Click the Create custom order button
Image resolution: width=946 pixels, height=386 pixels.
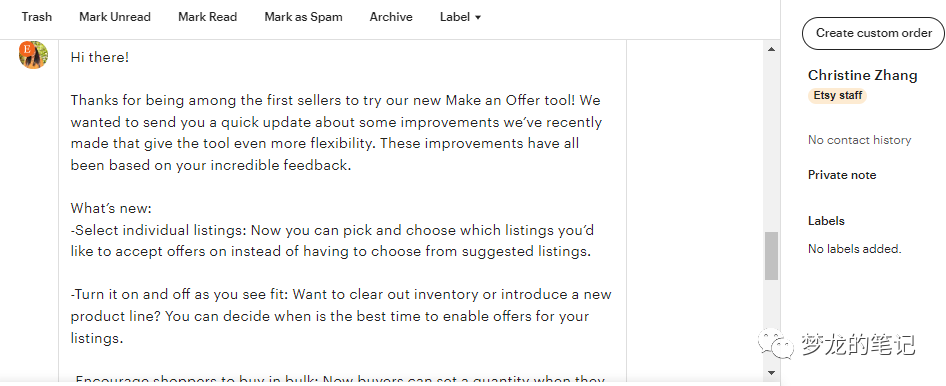coord(874,33)
